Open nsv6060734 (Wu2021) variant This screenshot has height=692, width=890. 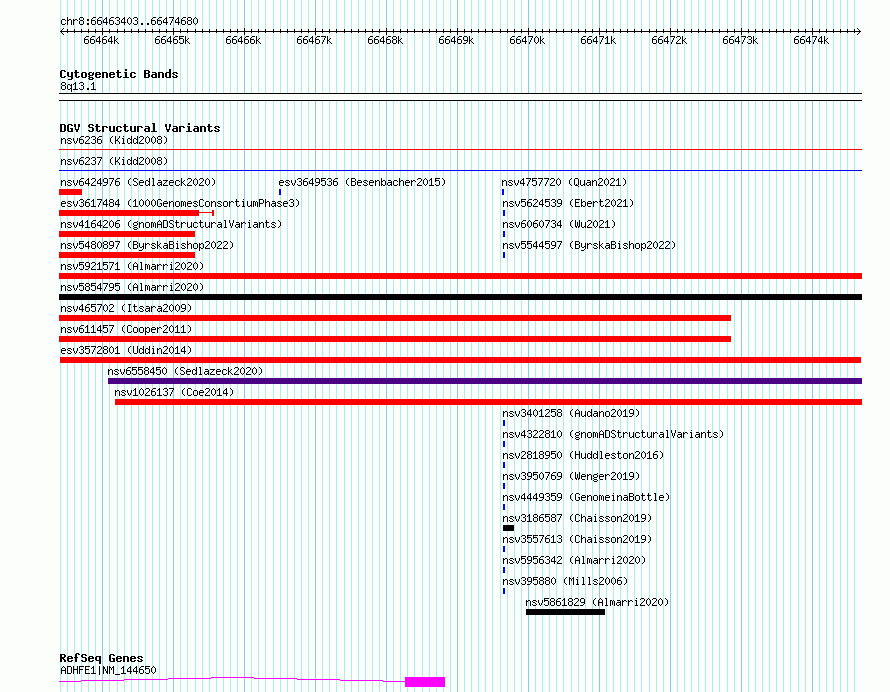click(x=559, y=224)
